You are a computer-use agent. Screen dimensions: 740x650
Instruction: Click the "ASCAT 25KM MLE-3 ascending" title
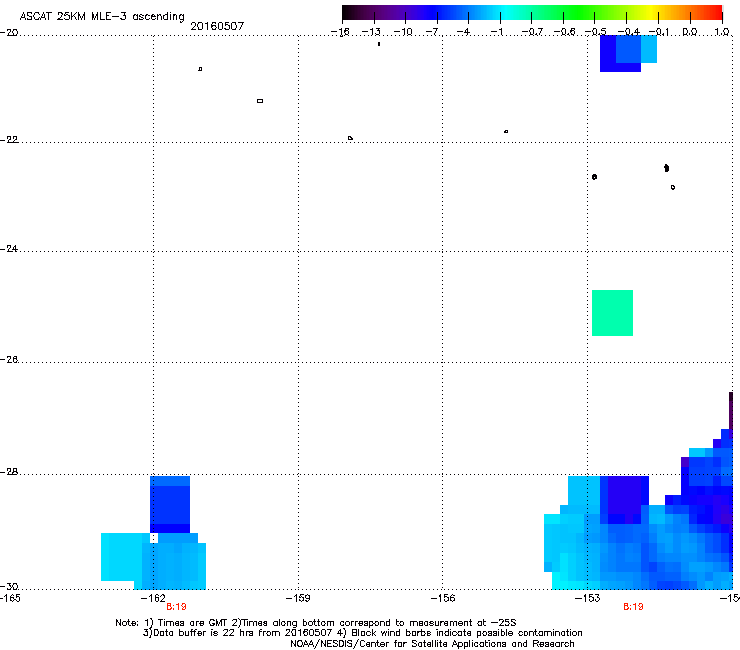pos(102,16)
